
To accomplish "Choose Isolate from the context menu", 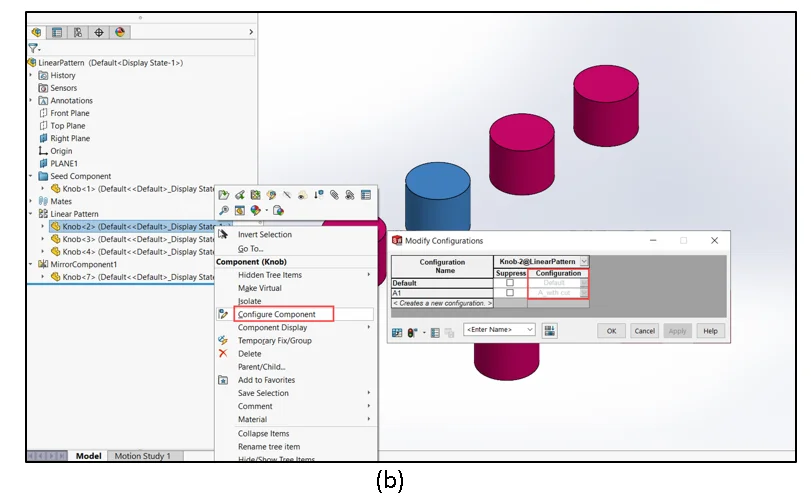I will pos(250,301).
